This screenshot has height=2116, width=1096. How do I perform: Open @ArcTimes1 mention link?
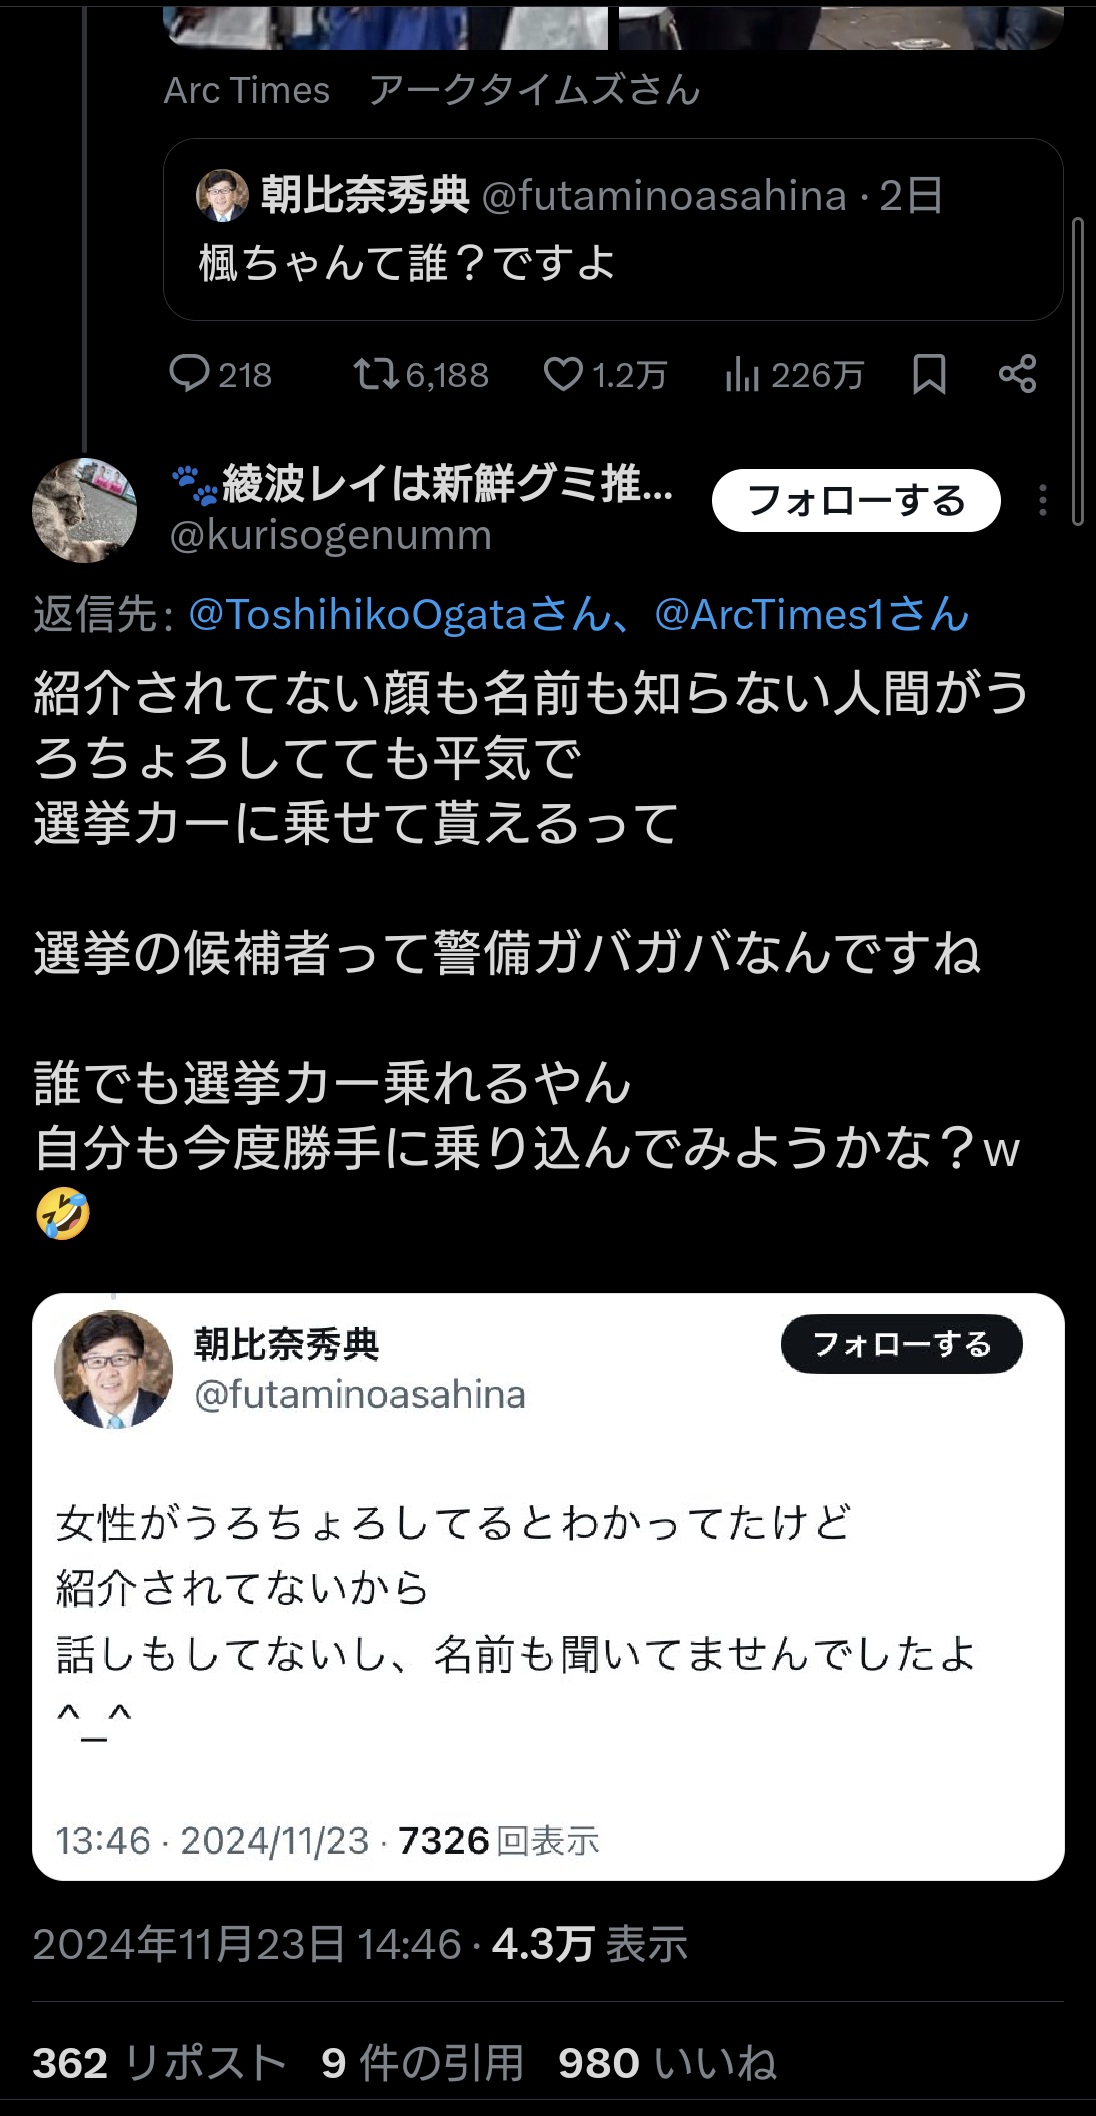(x=810, y=615)
